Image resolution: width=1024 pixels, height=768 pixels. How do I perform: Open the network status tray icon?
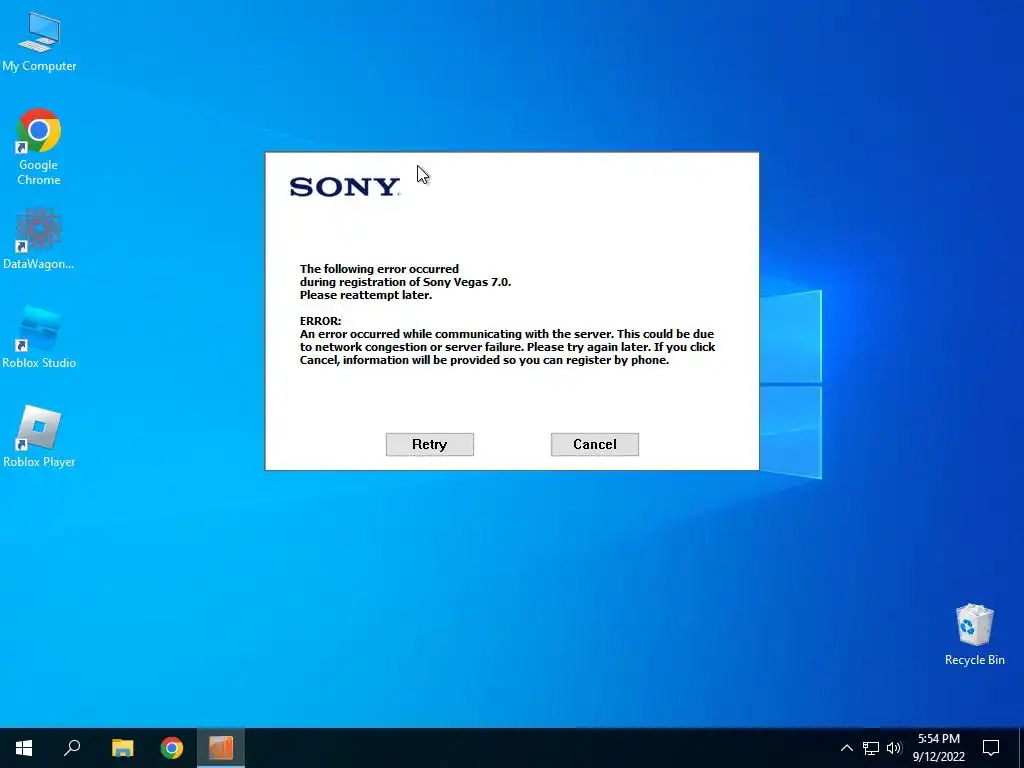point(871,748)
